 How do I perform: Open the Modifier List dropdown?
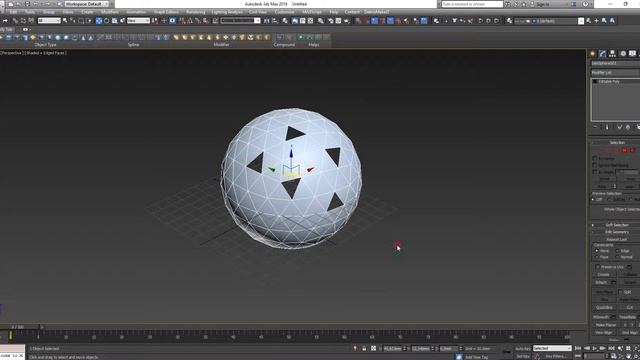pyautogui.click(x=615, y=73)
